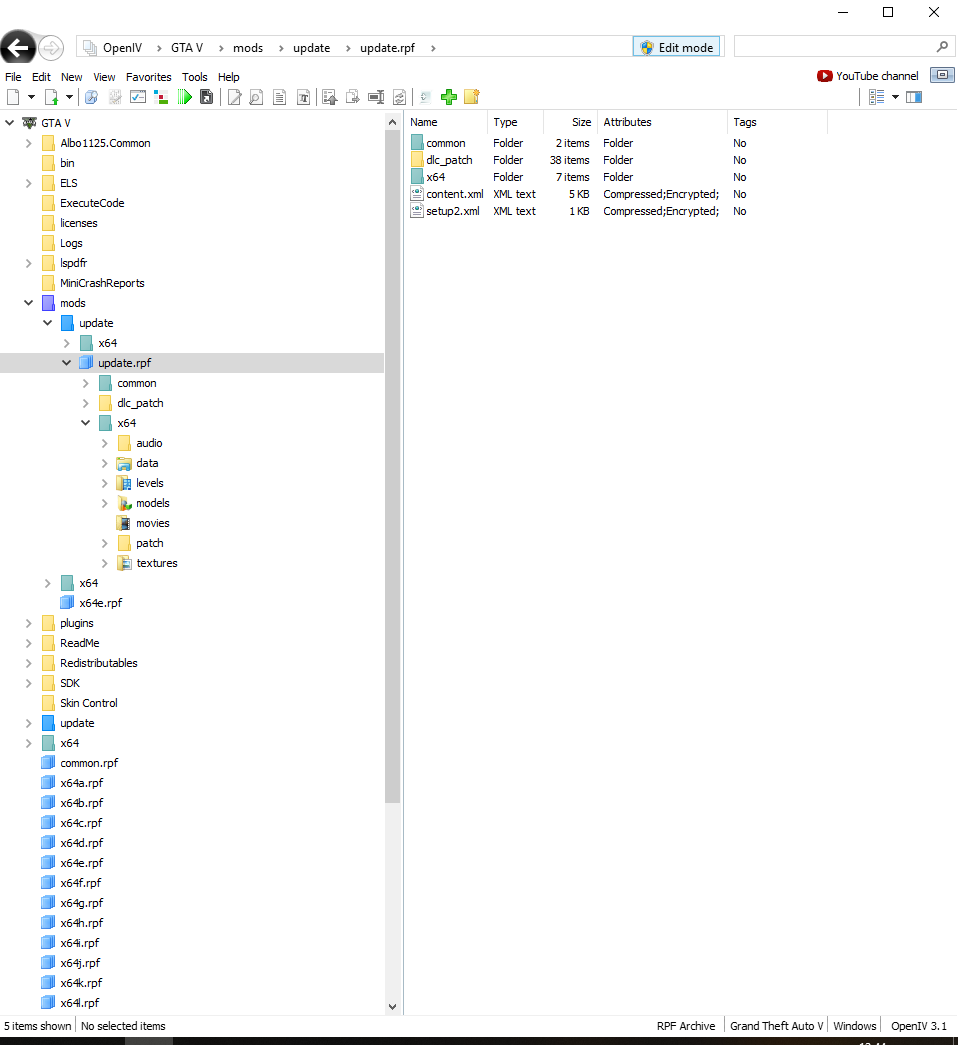Image resolution: width=958 pixels, height=1045 pixels.
Task: Click inside the search input field
Action: click(833, 47)
